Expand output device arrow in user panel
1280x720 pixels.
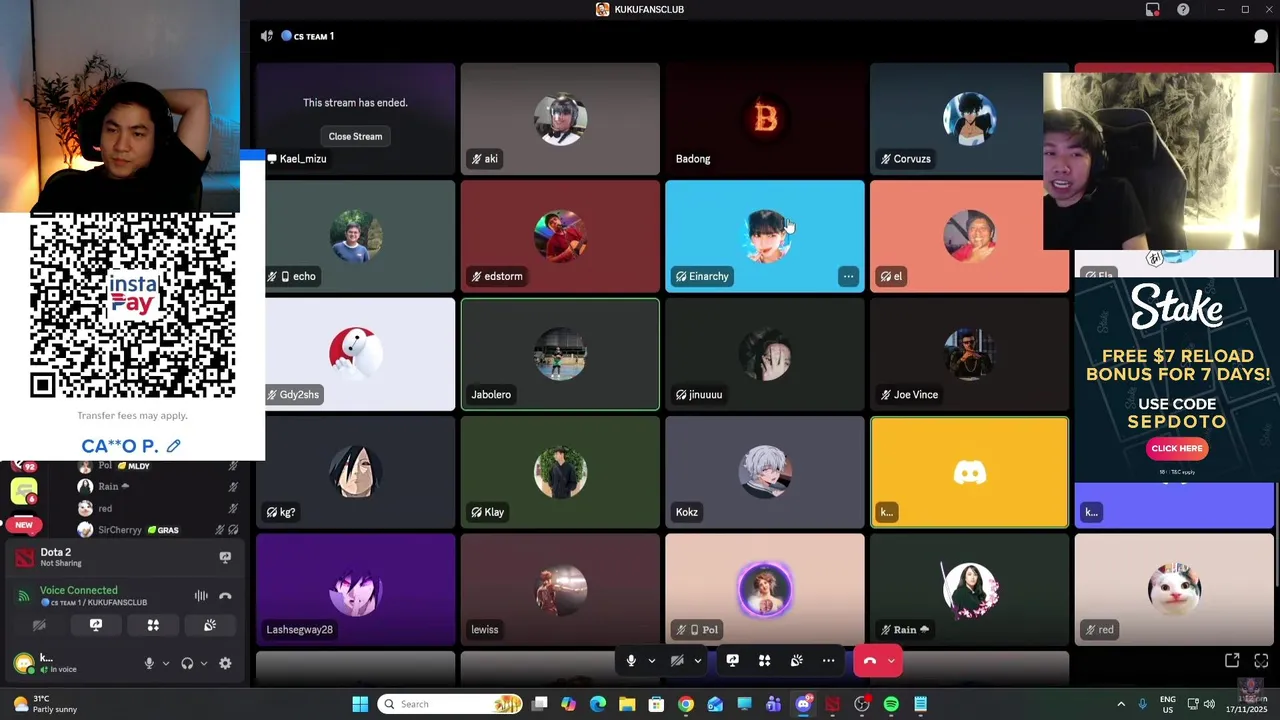(x=204, y=663)
